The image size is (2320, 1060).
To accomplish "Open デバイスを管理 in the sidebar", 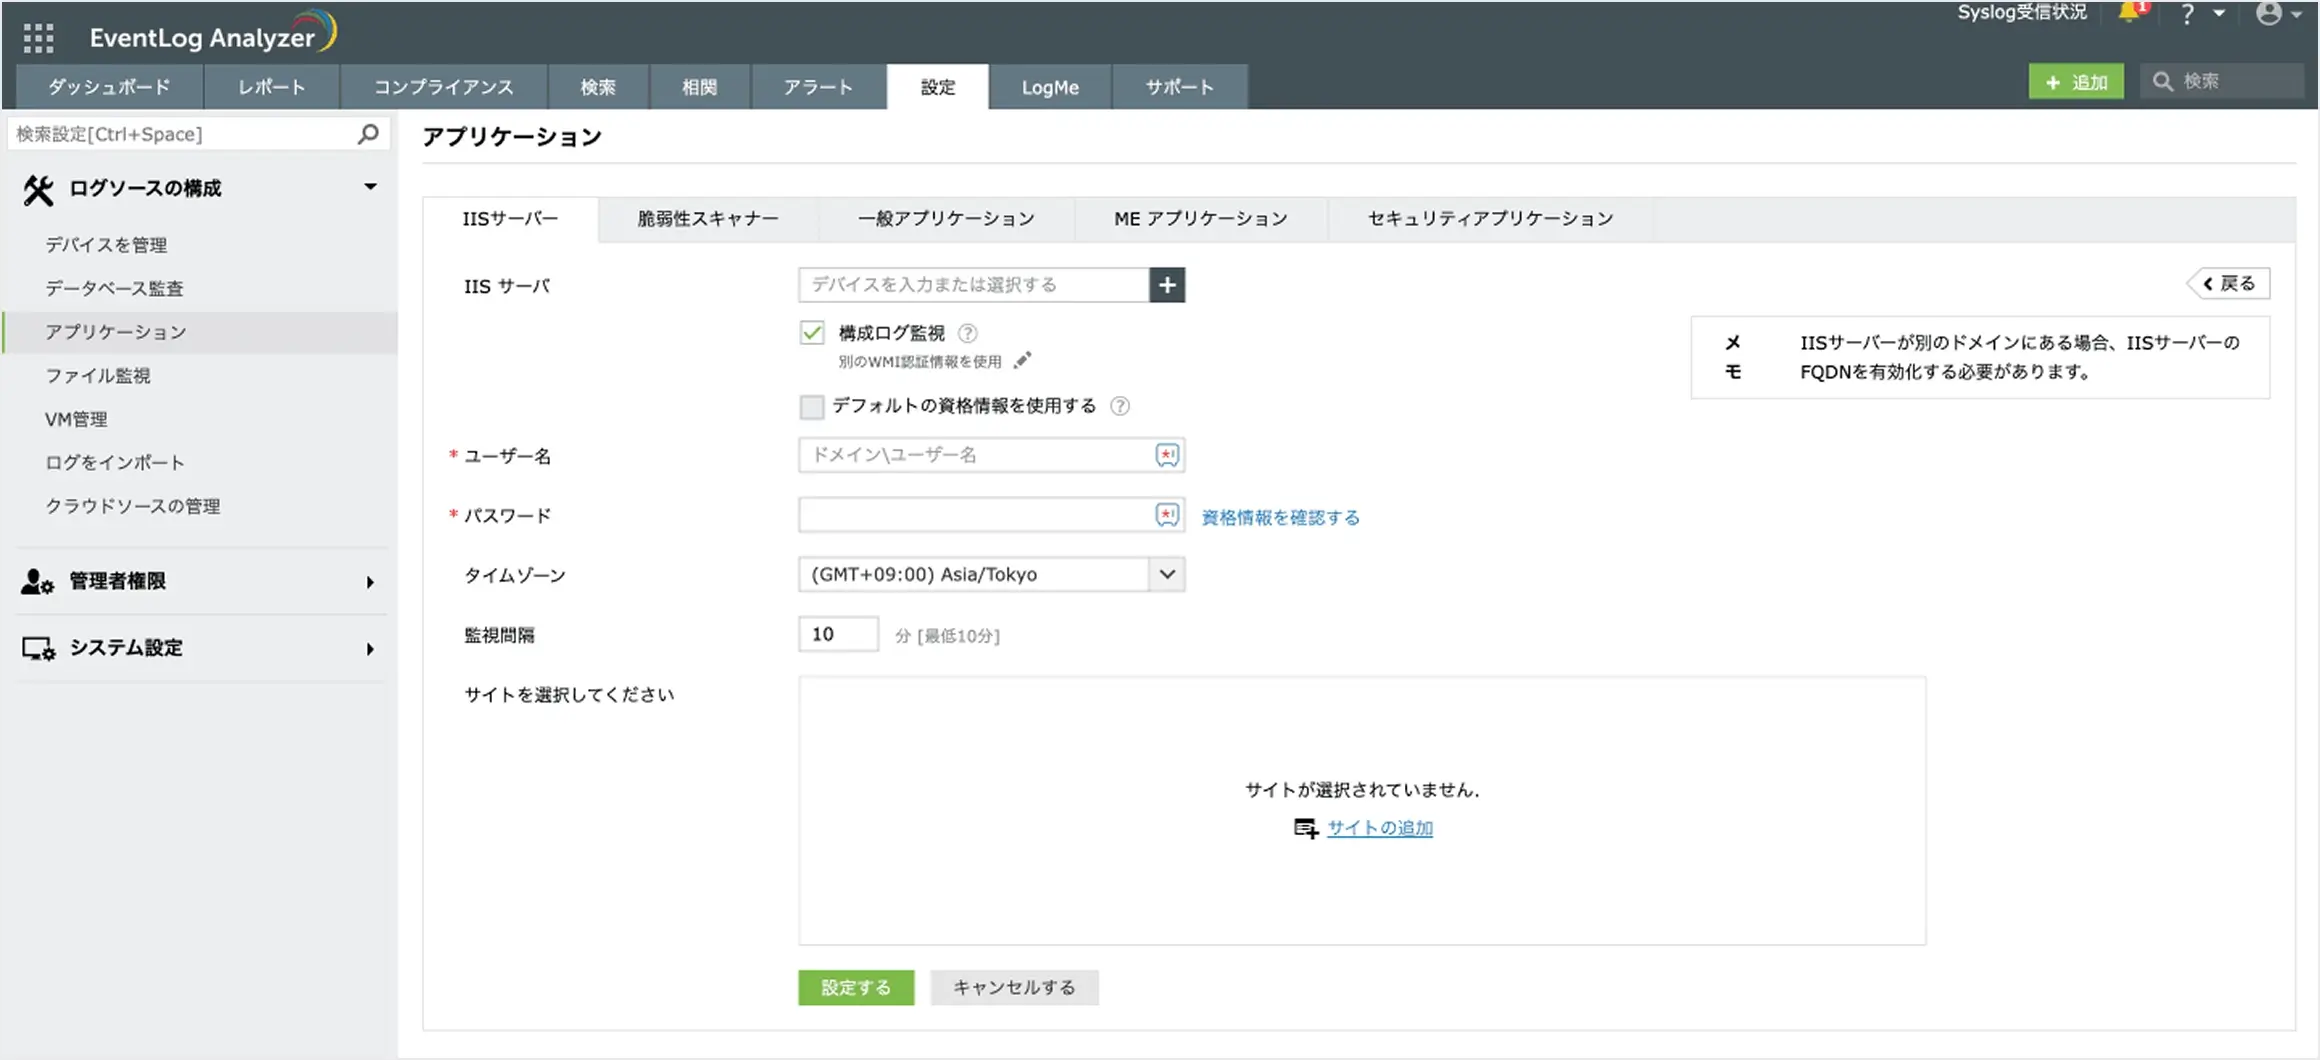I will 106,245.
